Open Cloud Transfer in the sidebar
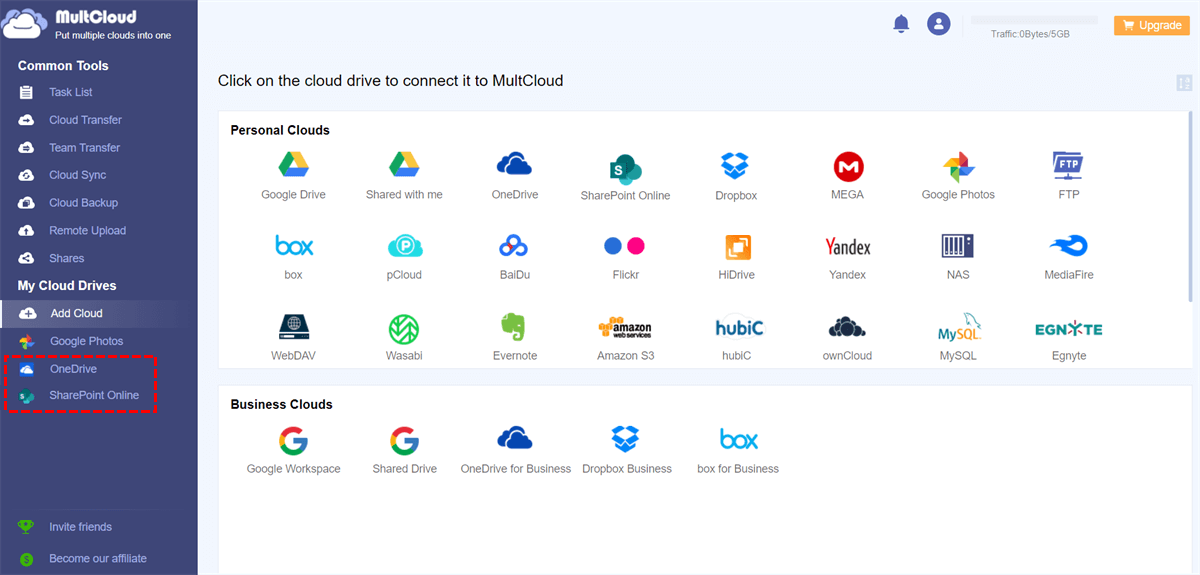Image resolution: width=1200 pixels, height=575 pixels. [x=85, y=120]
